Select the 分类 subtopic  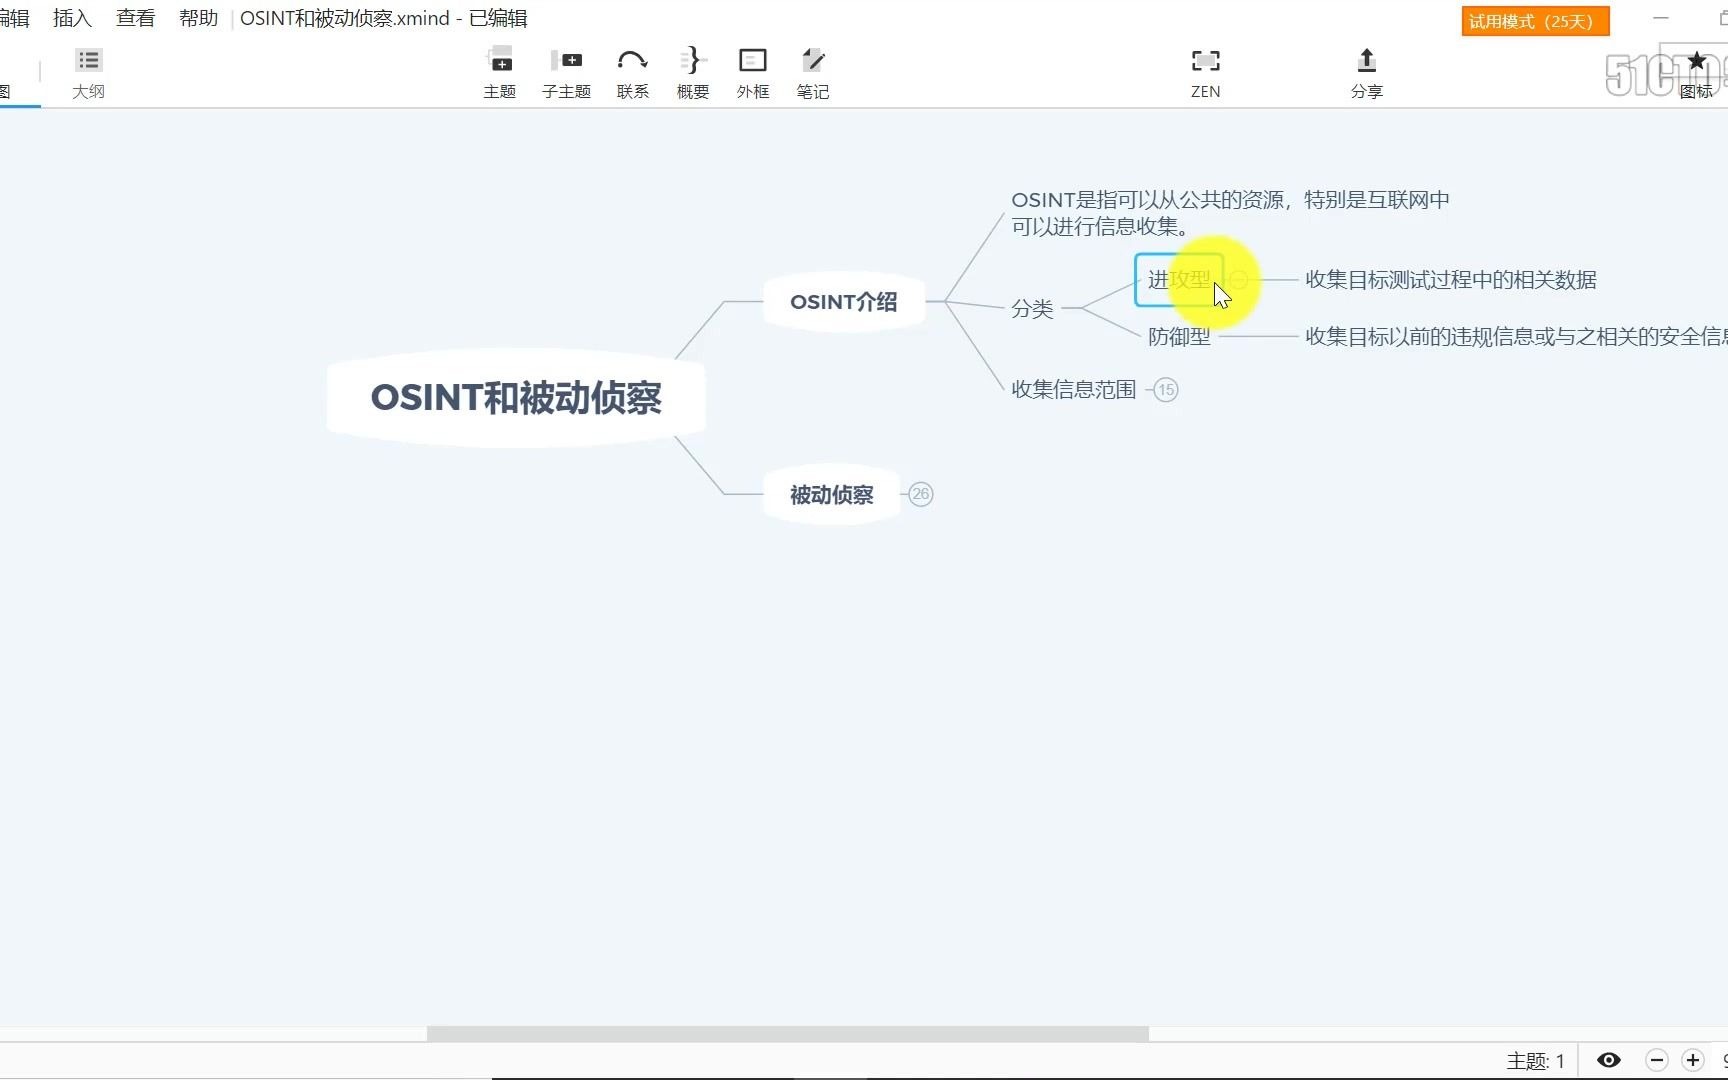pos(1032,308)
